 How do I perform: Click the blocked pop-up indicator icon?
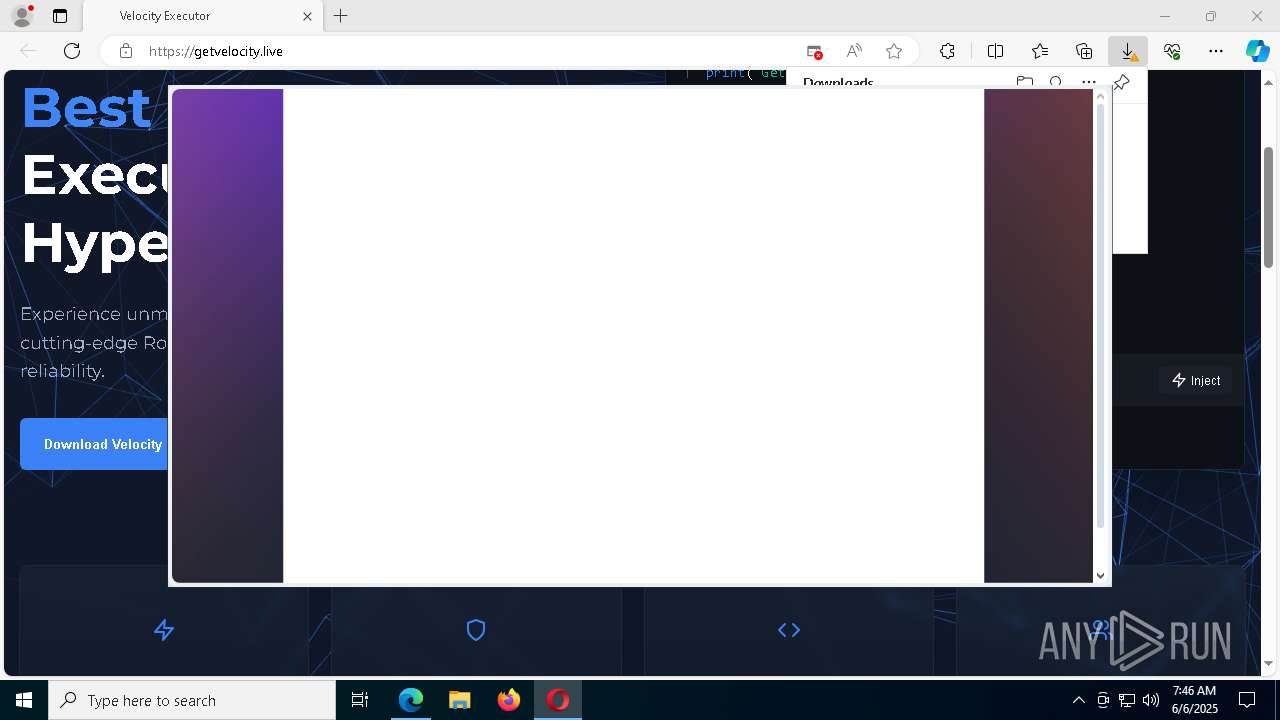coord(814,51)
